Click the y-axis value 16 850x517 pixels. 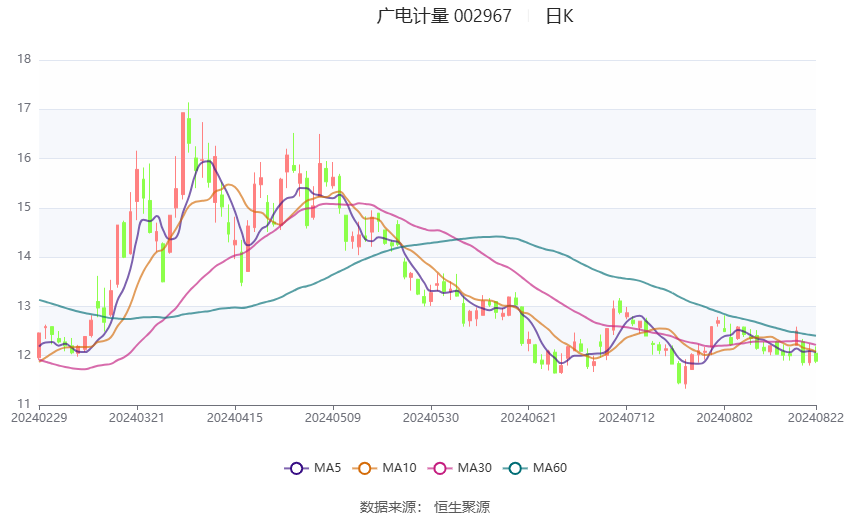pyautogui.click(x=24, y=158)
